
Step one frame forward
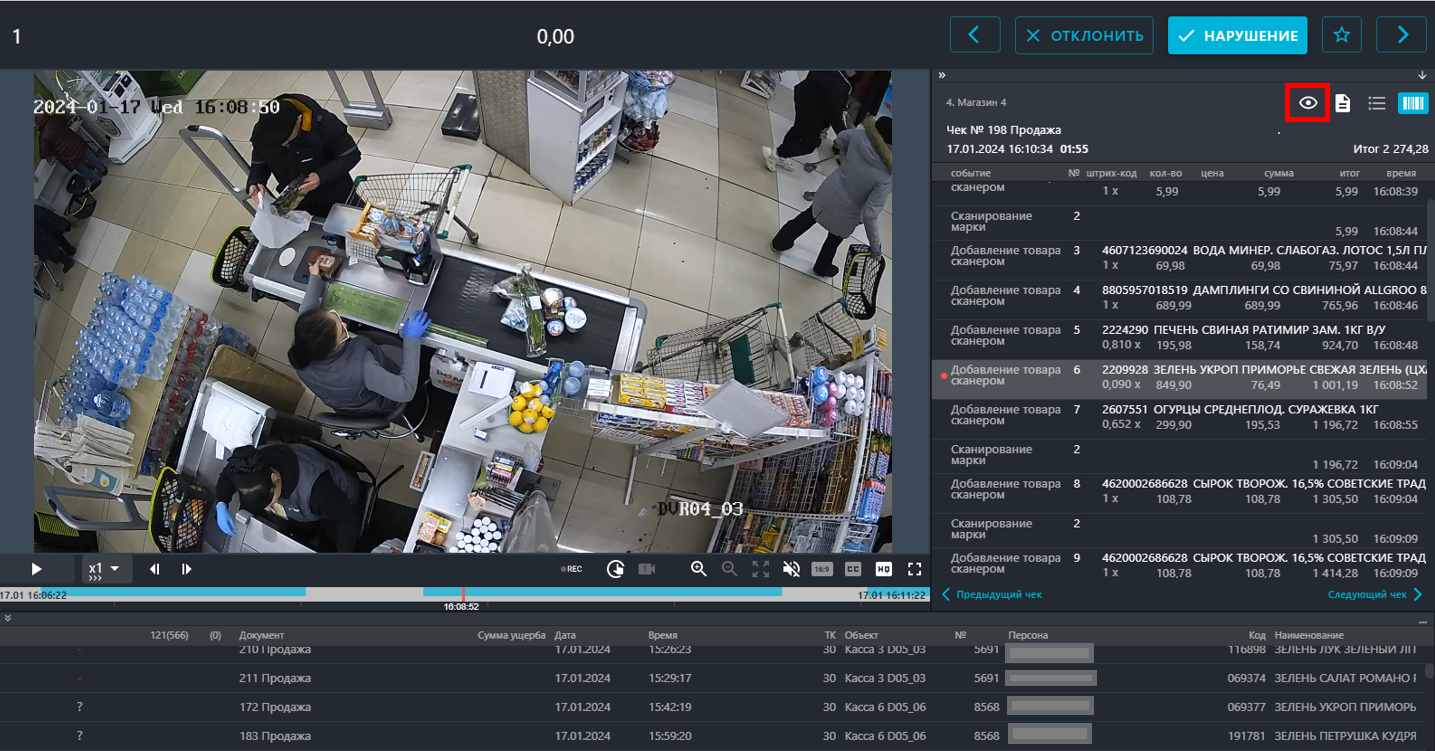click(187, 569)
